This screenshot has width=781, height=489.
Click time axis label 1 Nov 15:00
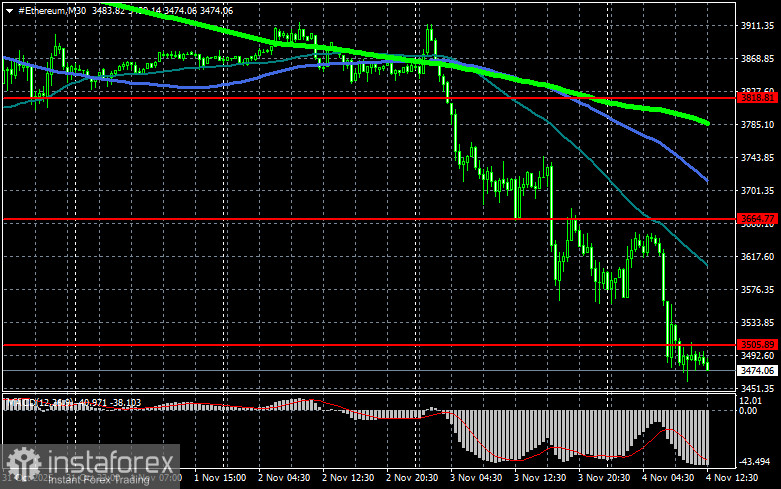pyautogui.click(x=220, y=478)
